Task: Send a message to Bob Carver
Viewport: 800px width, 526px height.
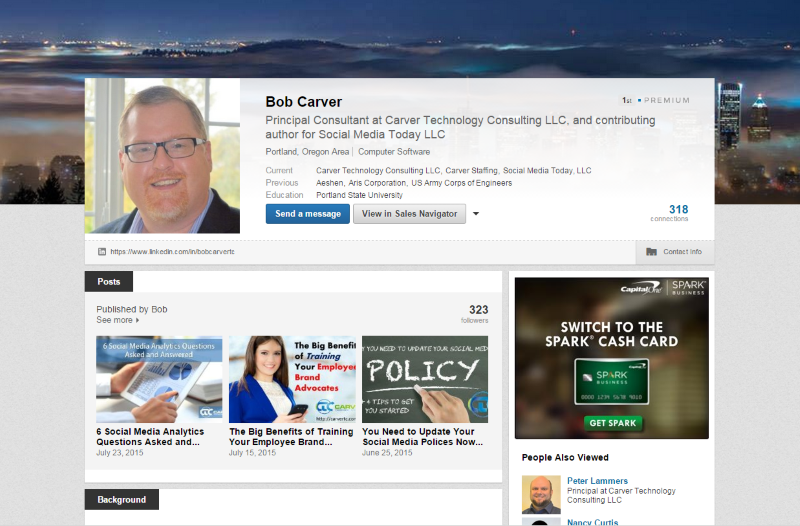Action: [308, 214]
